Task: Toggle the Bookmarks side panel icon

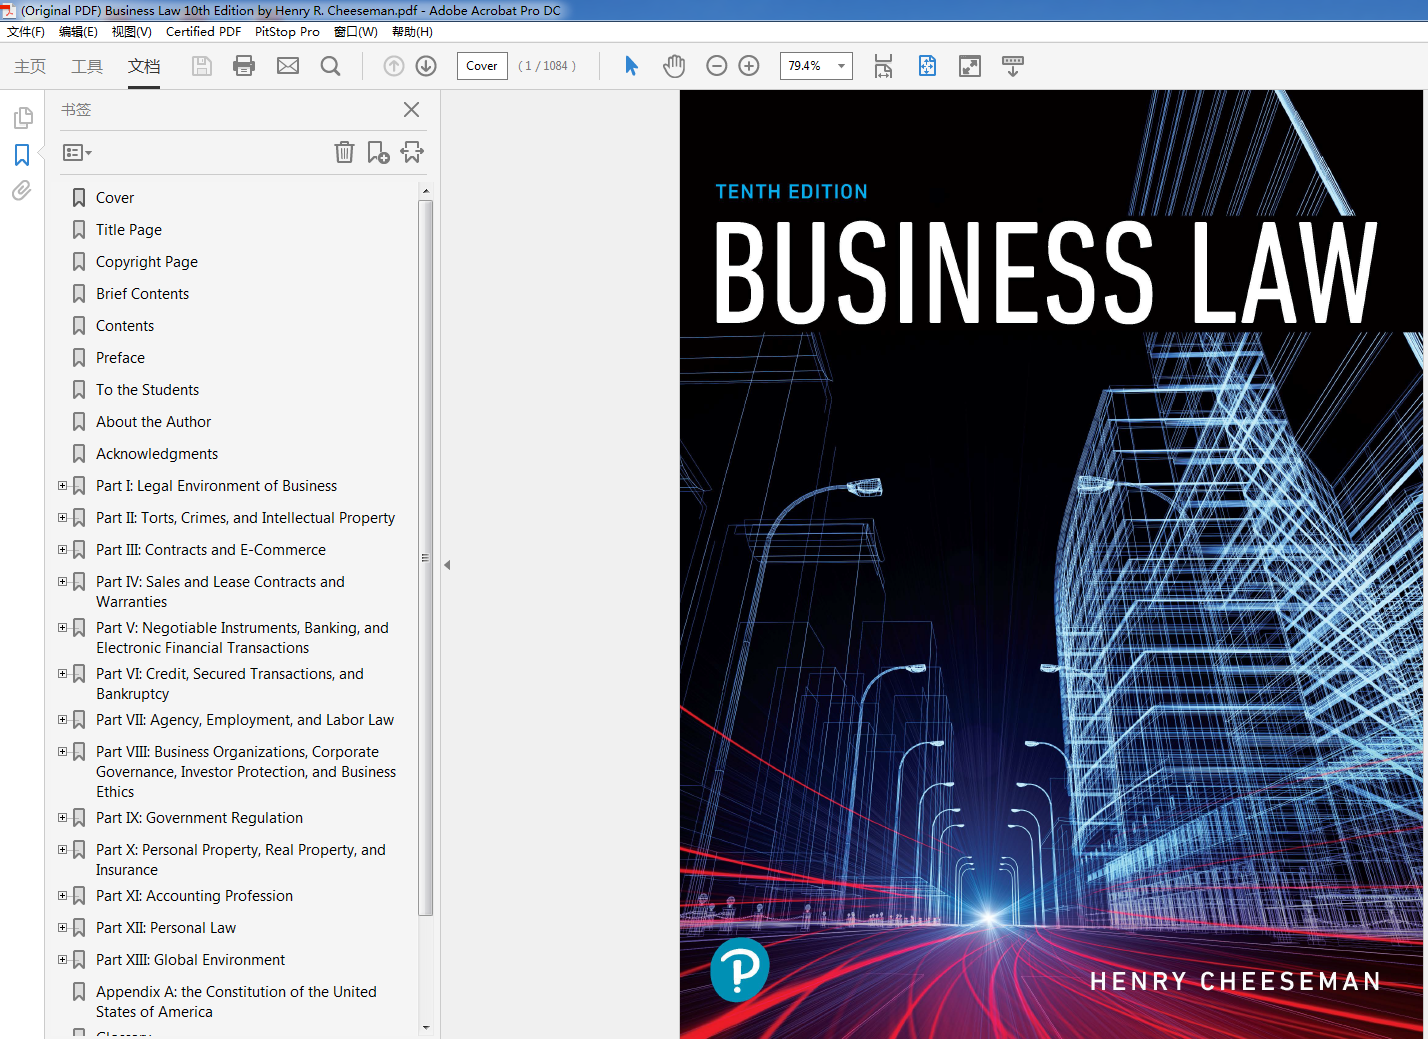Action: (22, 155)
